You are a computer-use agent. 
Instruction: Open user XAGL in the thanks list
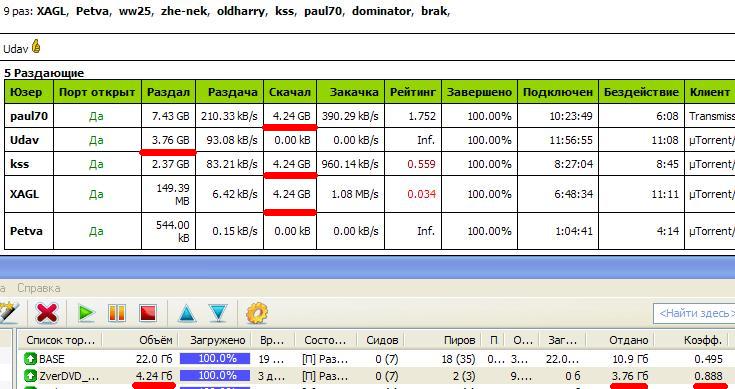[x=51, y=11]
